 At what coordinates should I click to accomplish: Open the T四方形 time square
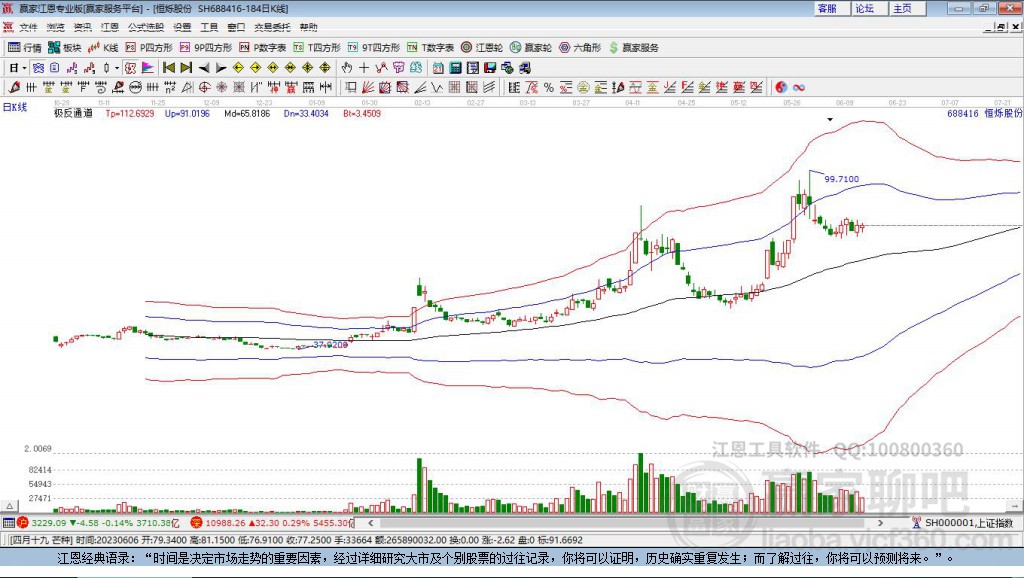pos(317,48)
